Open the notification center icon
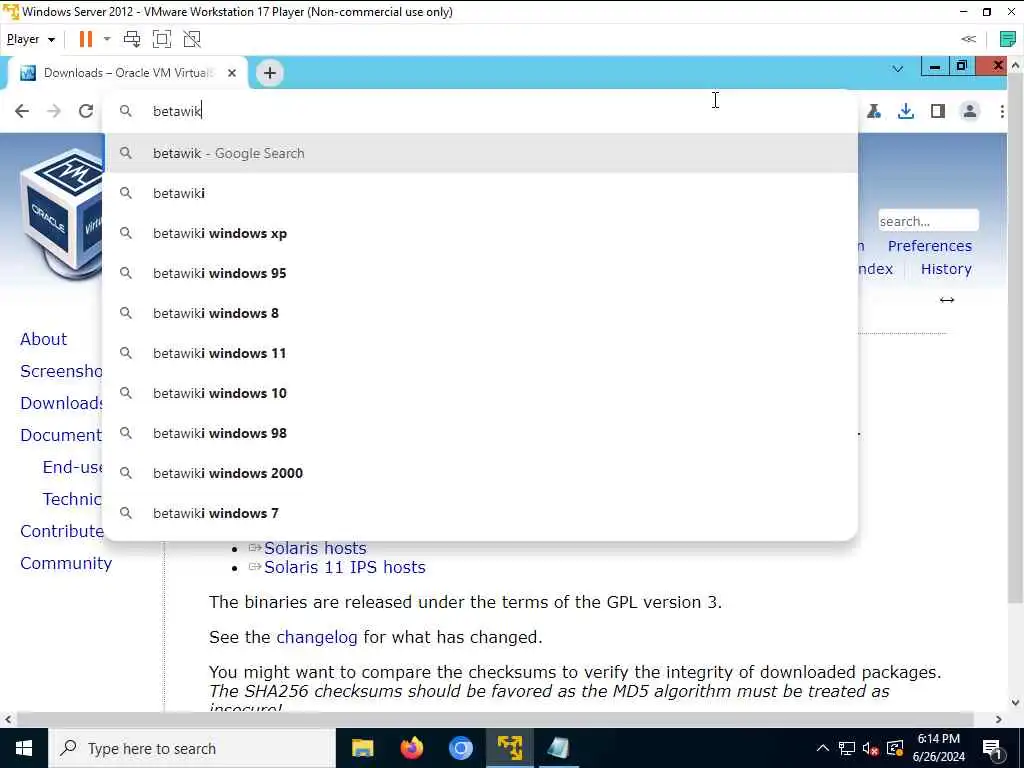Viewport: 1024px width, 768px height. (993, 748)
